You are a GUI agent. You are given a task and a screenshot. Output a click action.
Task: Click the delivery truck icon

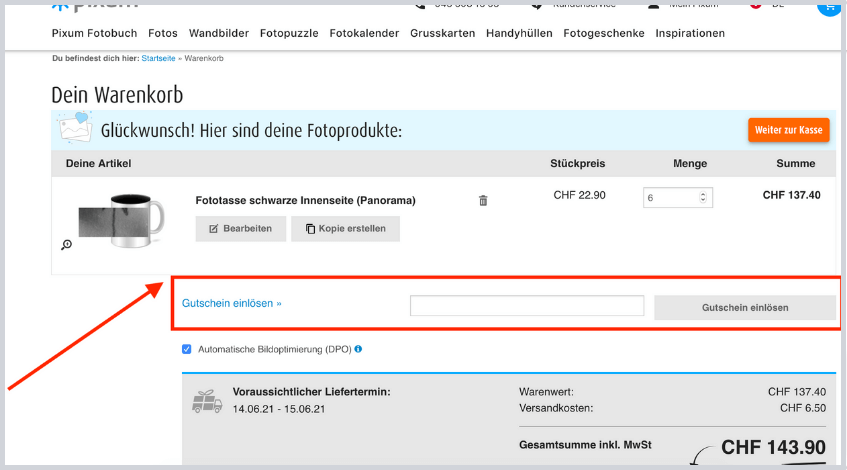[x=207, y=401]
